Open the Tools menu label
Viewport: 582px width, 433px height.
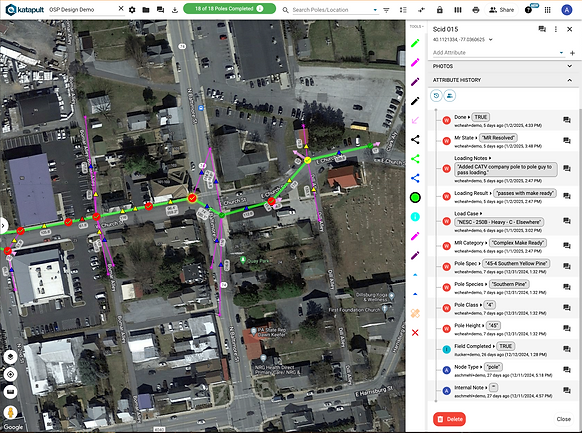(x=416, y=27)
